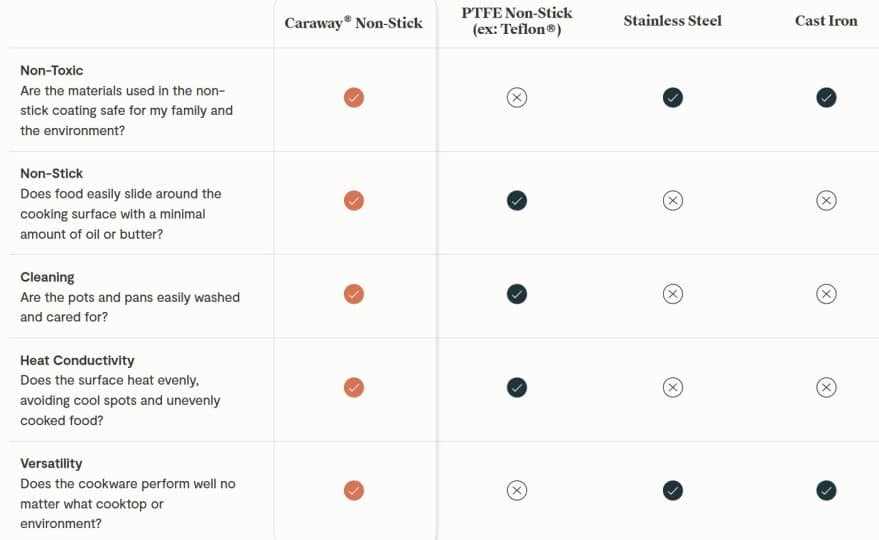Click Stainless Steel's check for Versatility
Screen dimensions: 879x540
[x=673, y=490]
